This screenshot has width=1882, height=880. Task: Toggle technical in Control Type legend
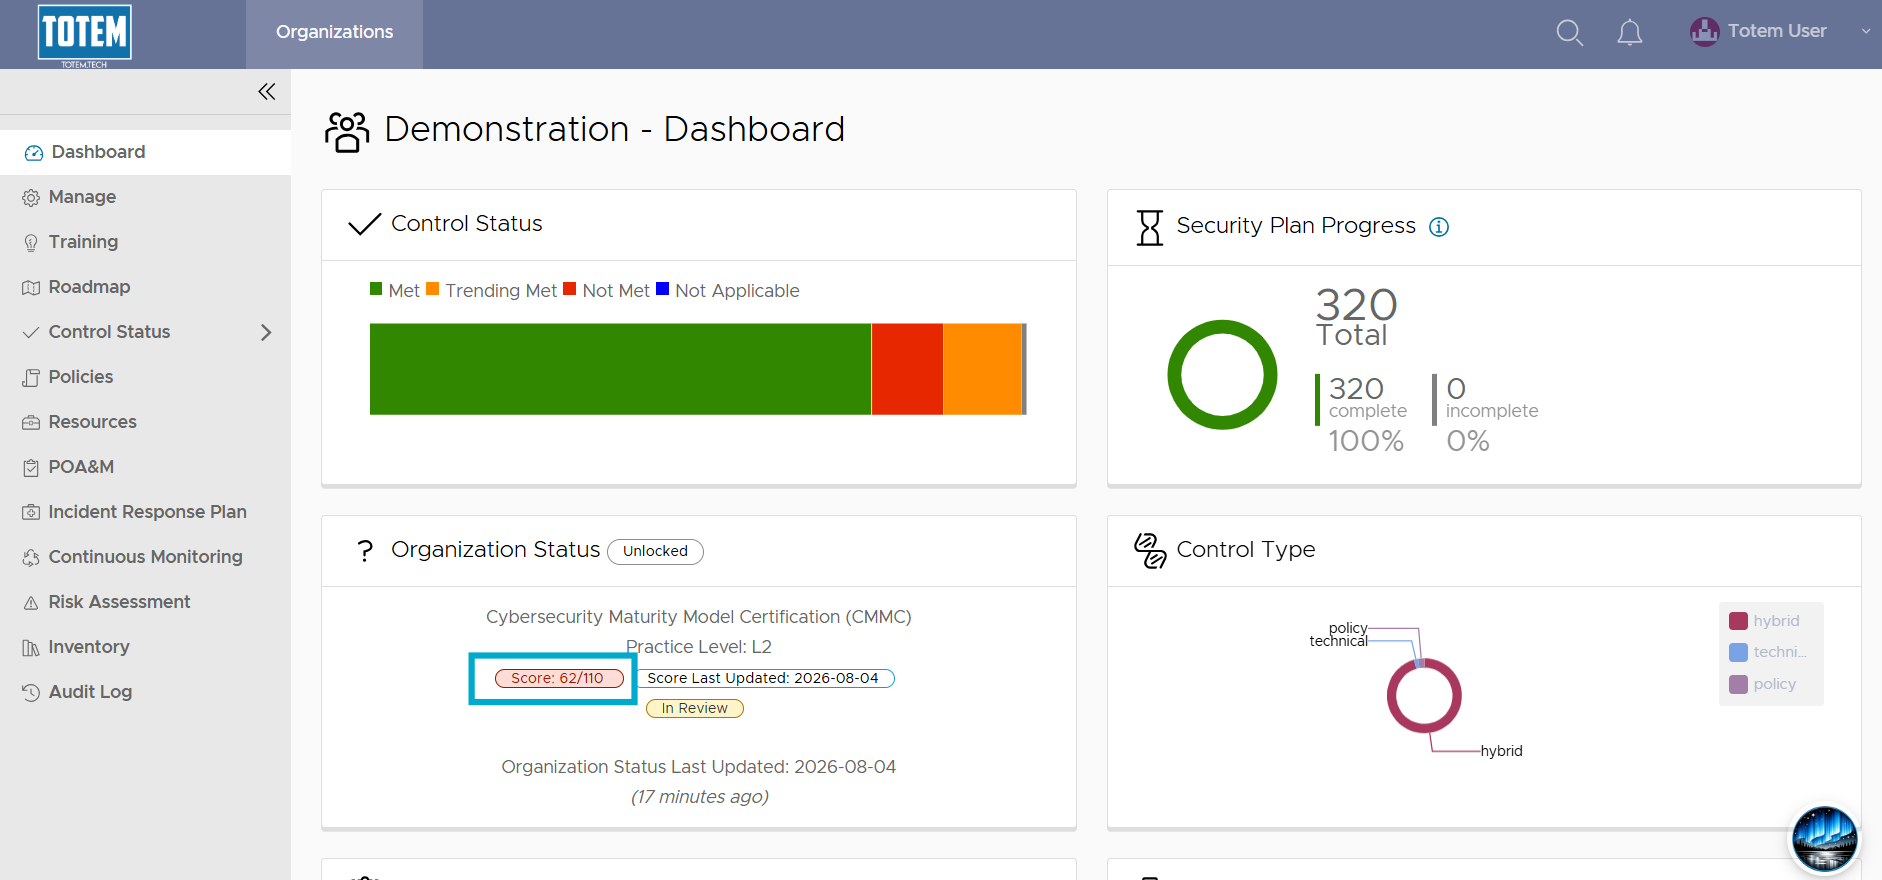pyautogui.click(x=1768, y=652)
